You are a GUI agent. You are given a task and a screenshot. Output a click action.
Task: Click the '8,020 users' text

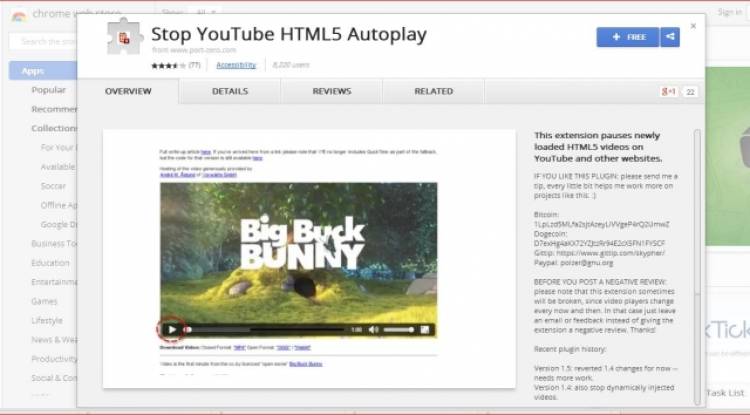point(291,65)
